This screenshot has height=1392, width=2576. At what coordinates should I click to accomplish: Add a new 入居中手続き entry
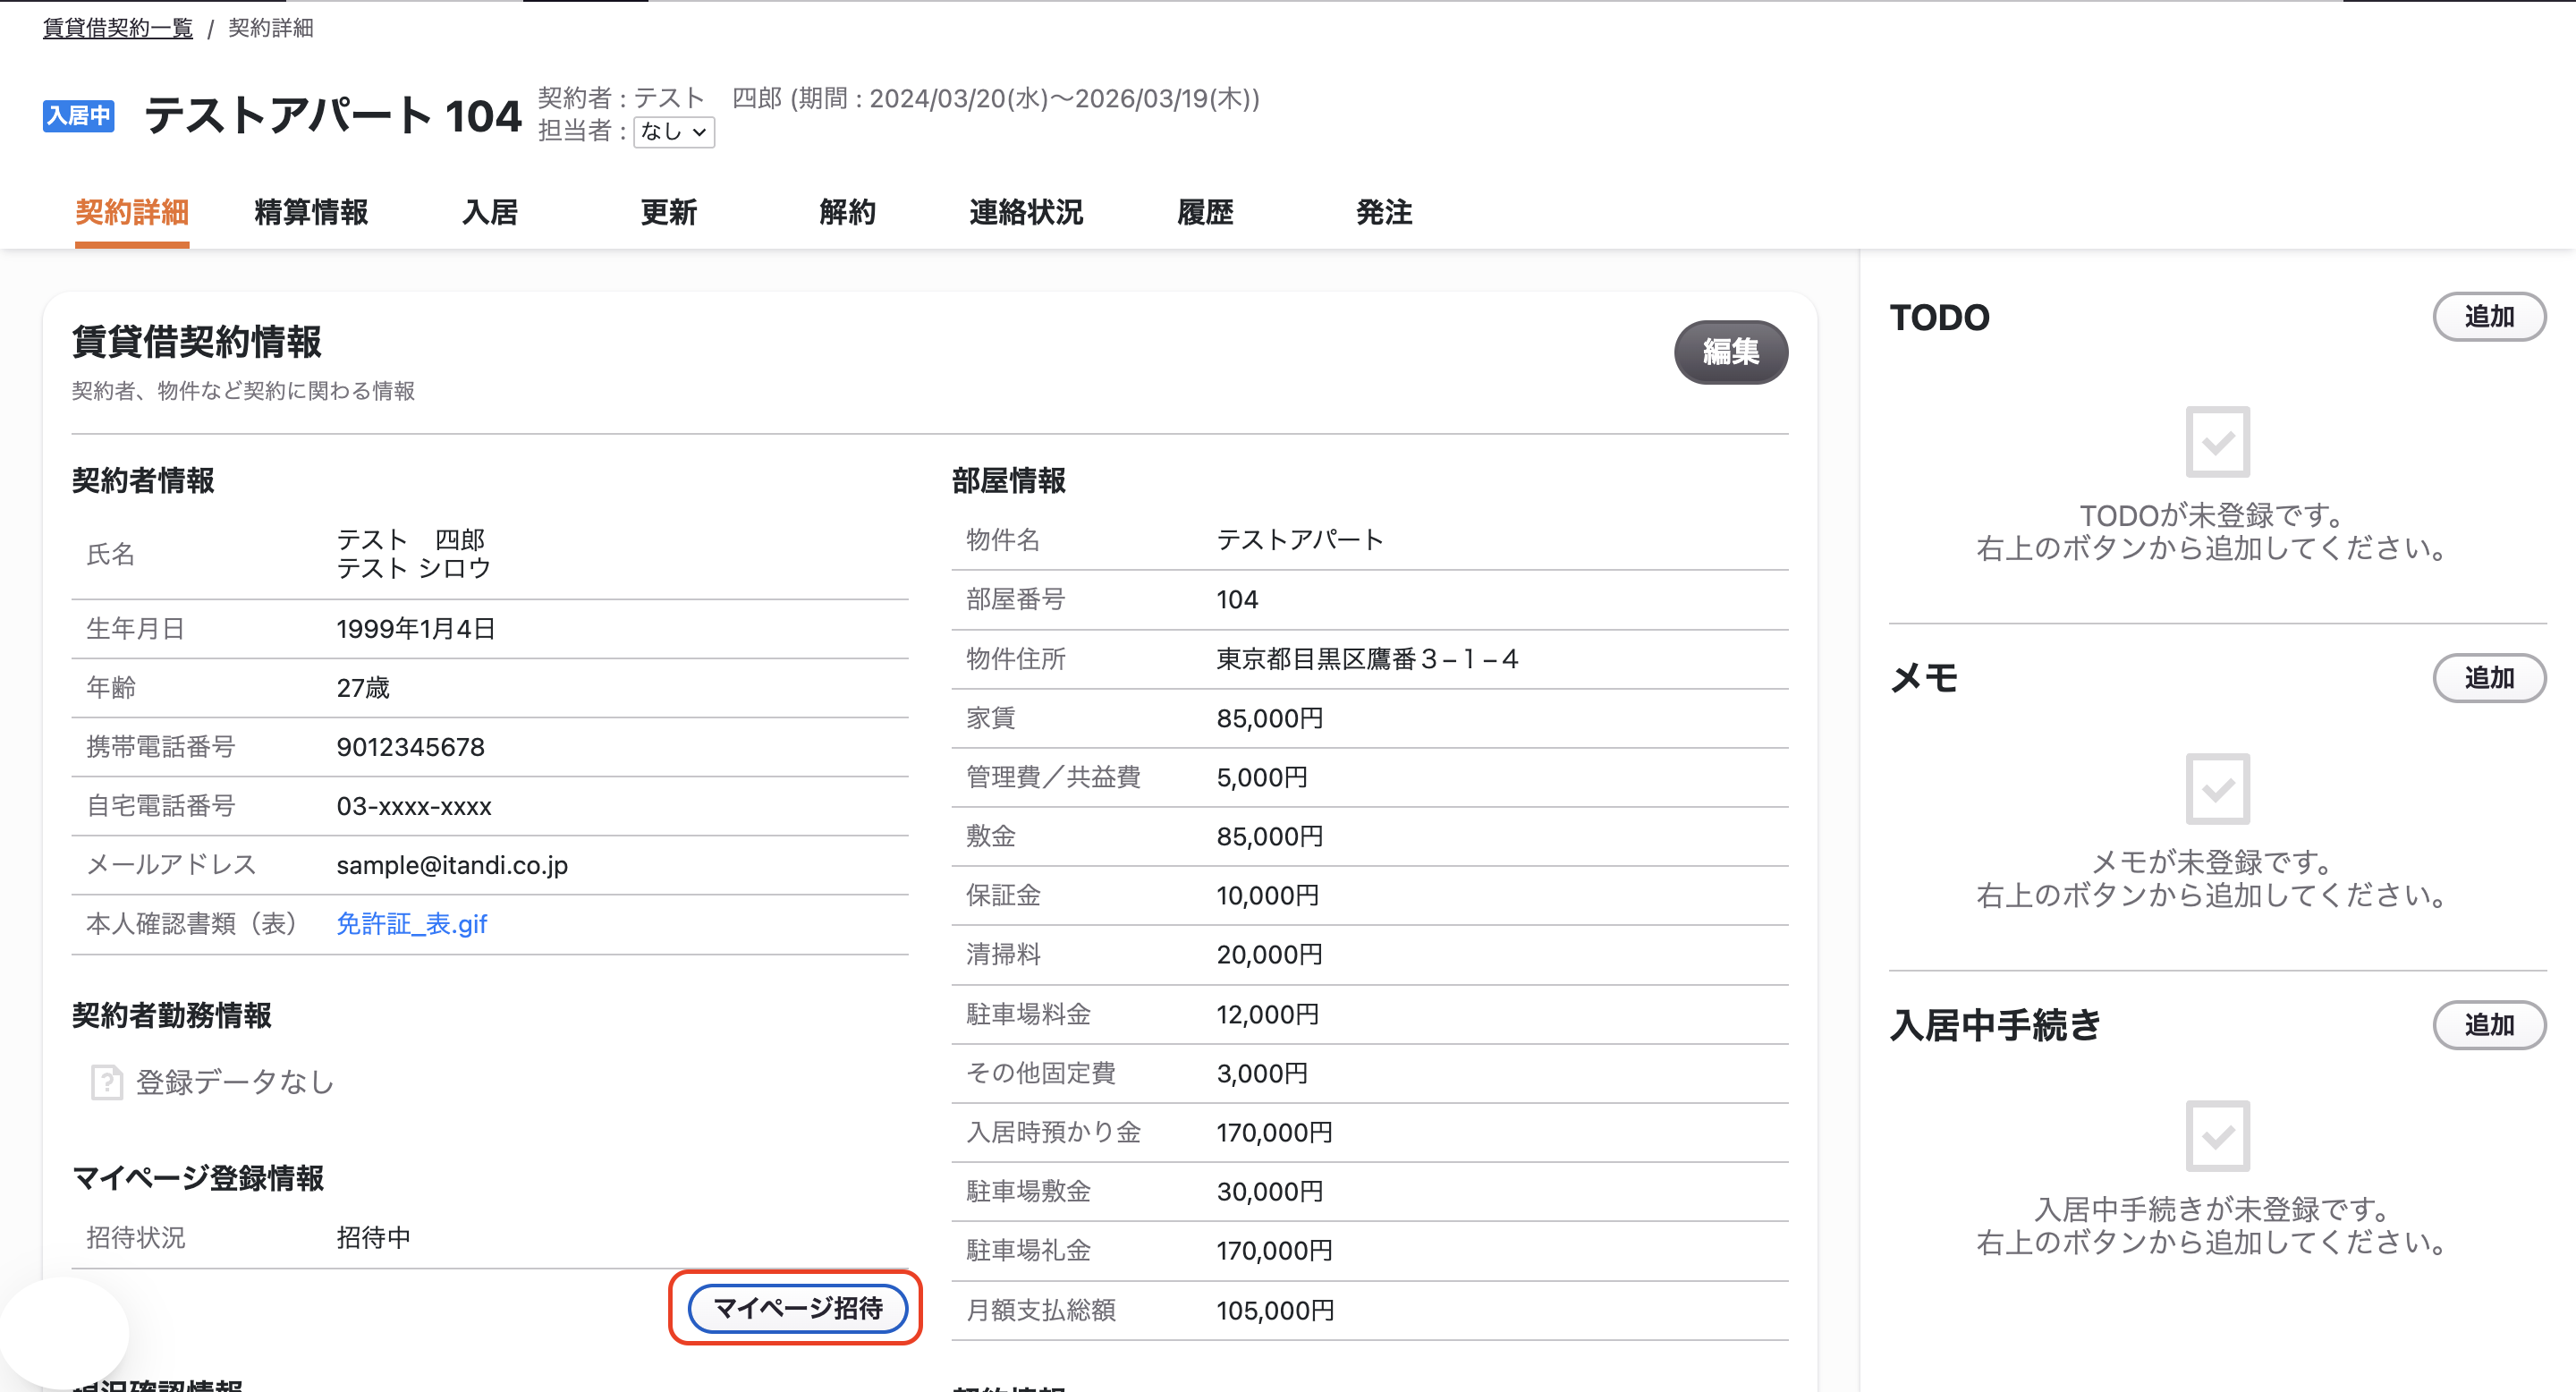2489,1025
